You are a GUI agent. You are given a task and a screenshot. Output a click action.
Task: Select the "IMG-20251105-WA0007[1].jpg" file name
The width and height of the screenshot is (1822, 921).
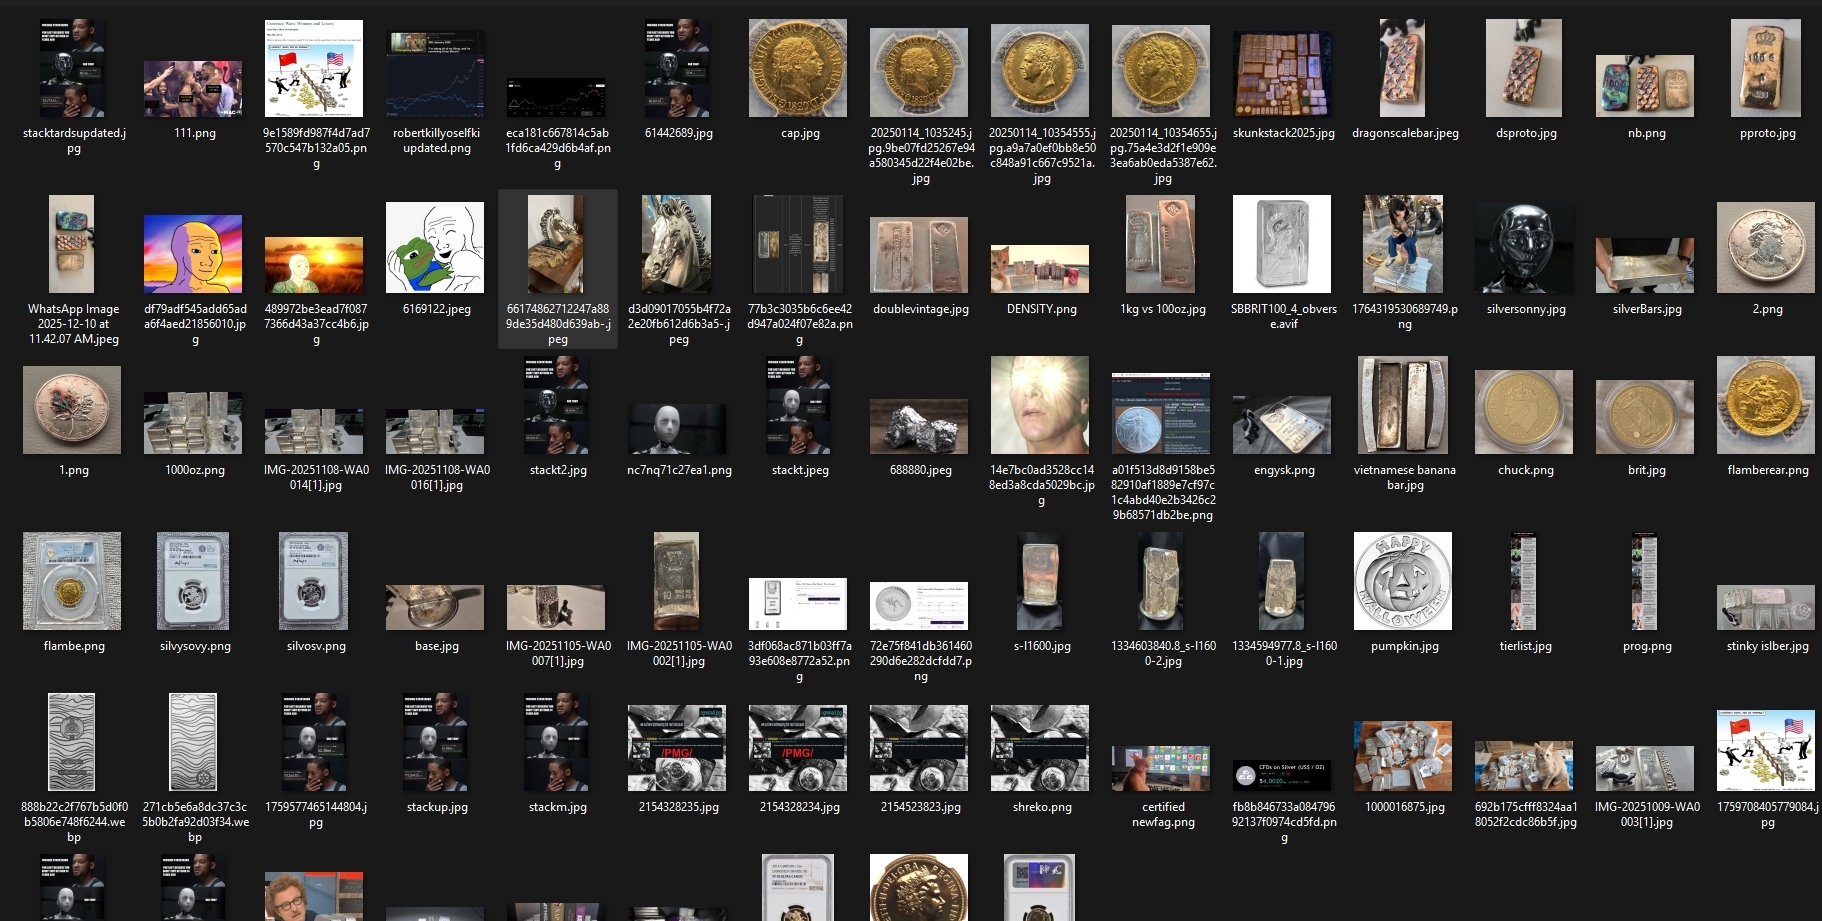(x=558, y=654)
